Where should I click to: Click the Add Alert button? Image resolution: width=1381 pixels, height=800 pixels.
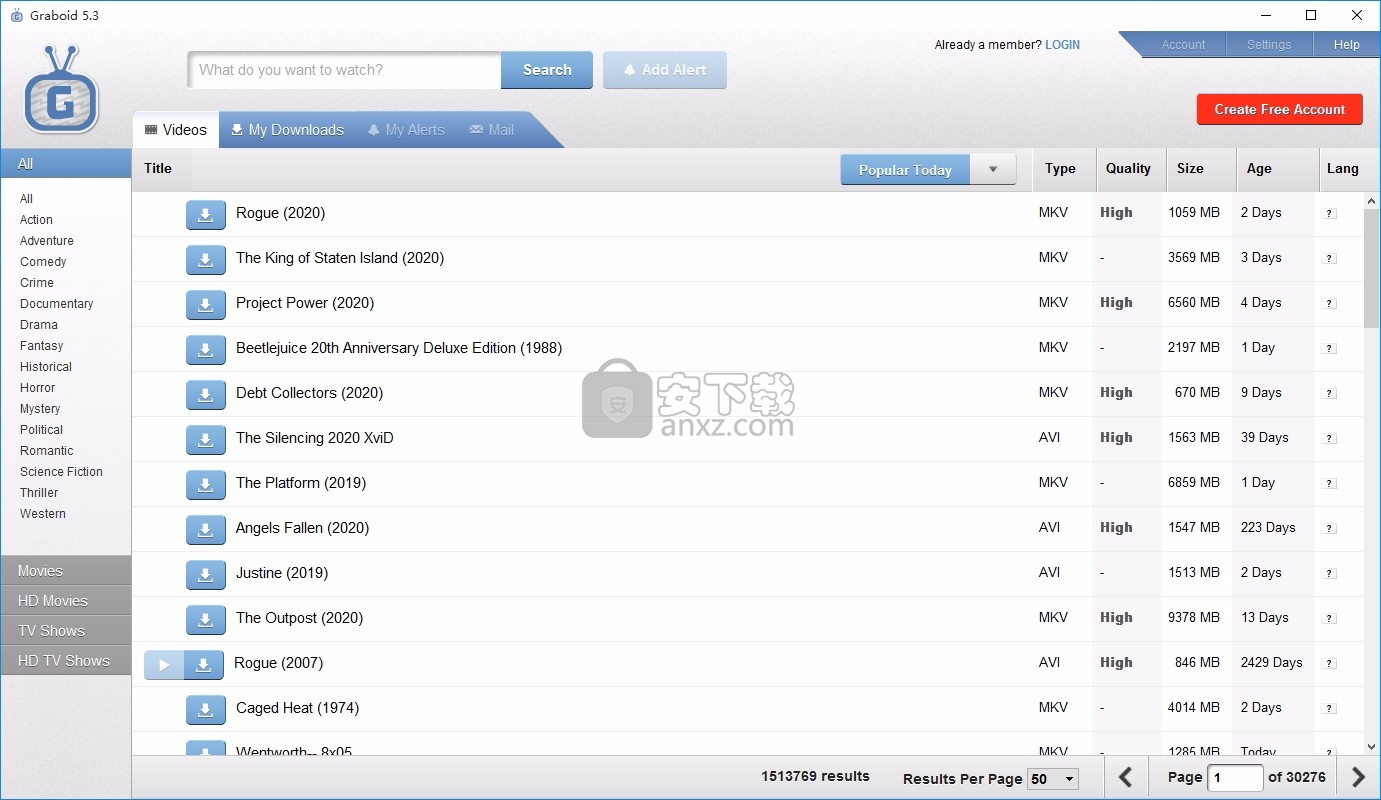[665, 70]
